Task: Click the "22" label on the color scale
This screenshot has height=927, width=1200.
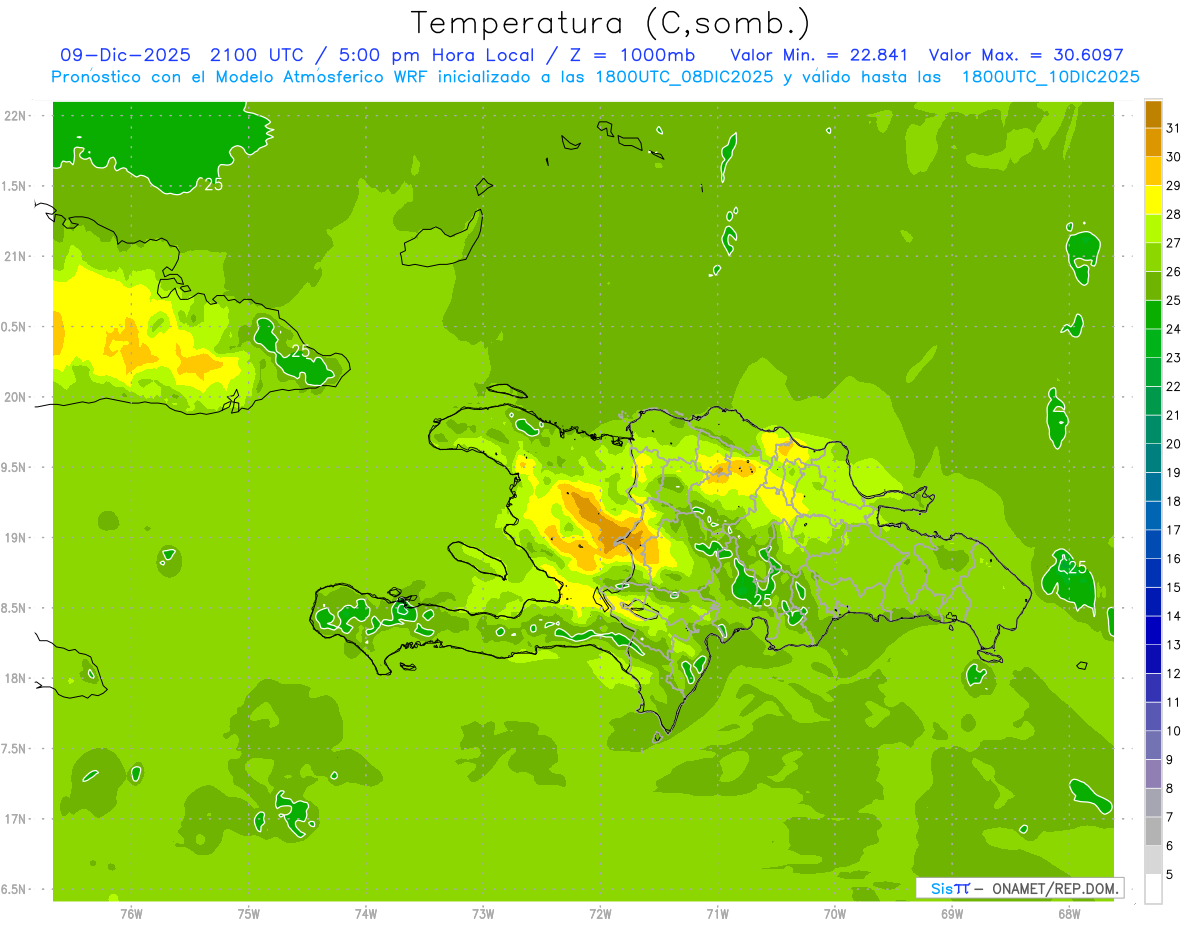Action: point(1174,387)
